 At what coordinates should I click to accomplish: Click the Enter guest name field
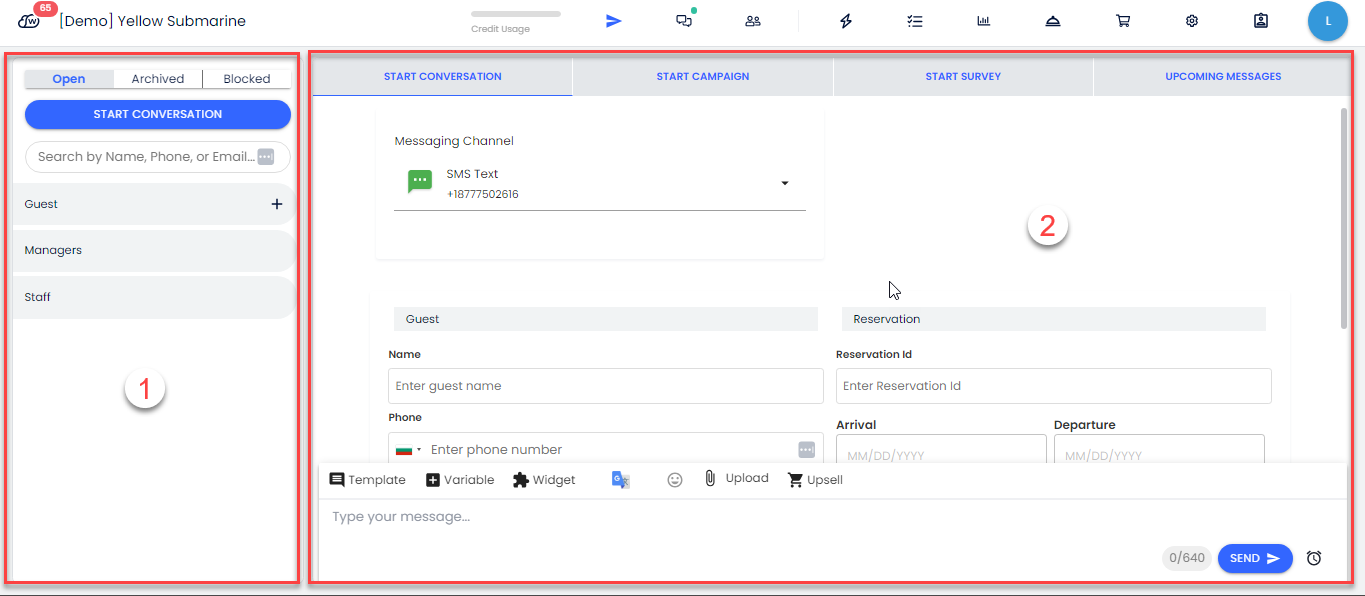pyautogui.click(x=605, y=386)
